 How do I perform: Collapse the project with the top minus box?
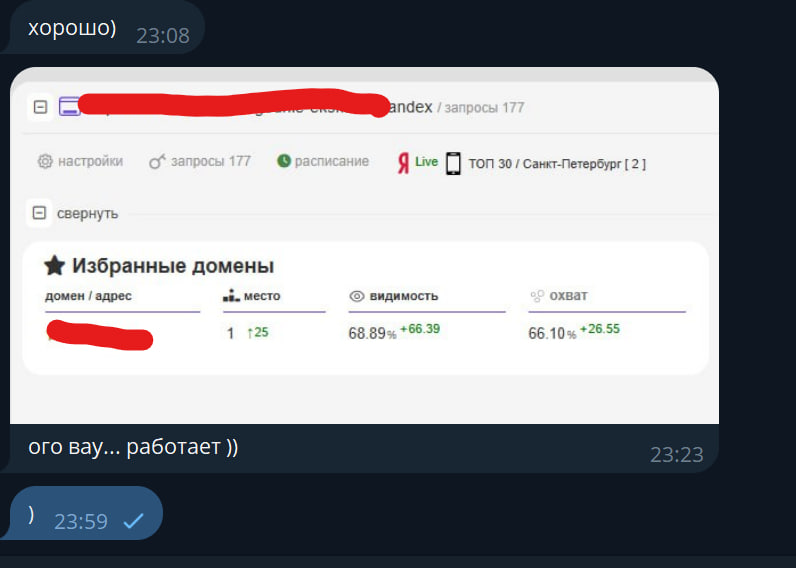point(40,107)
